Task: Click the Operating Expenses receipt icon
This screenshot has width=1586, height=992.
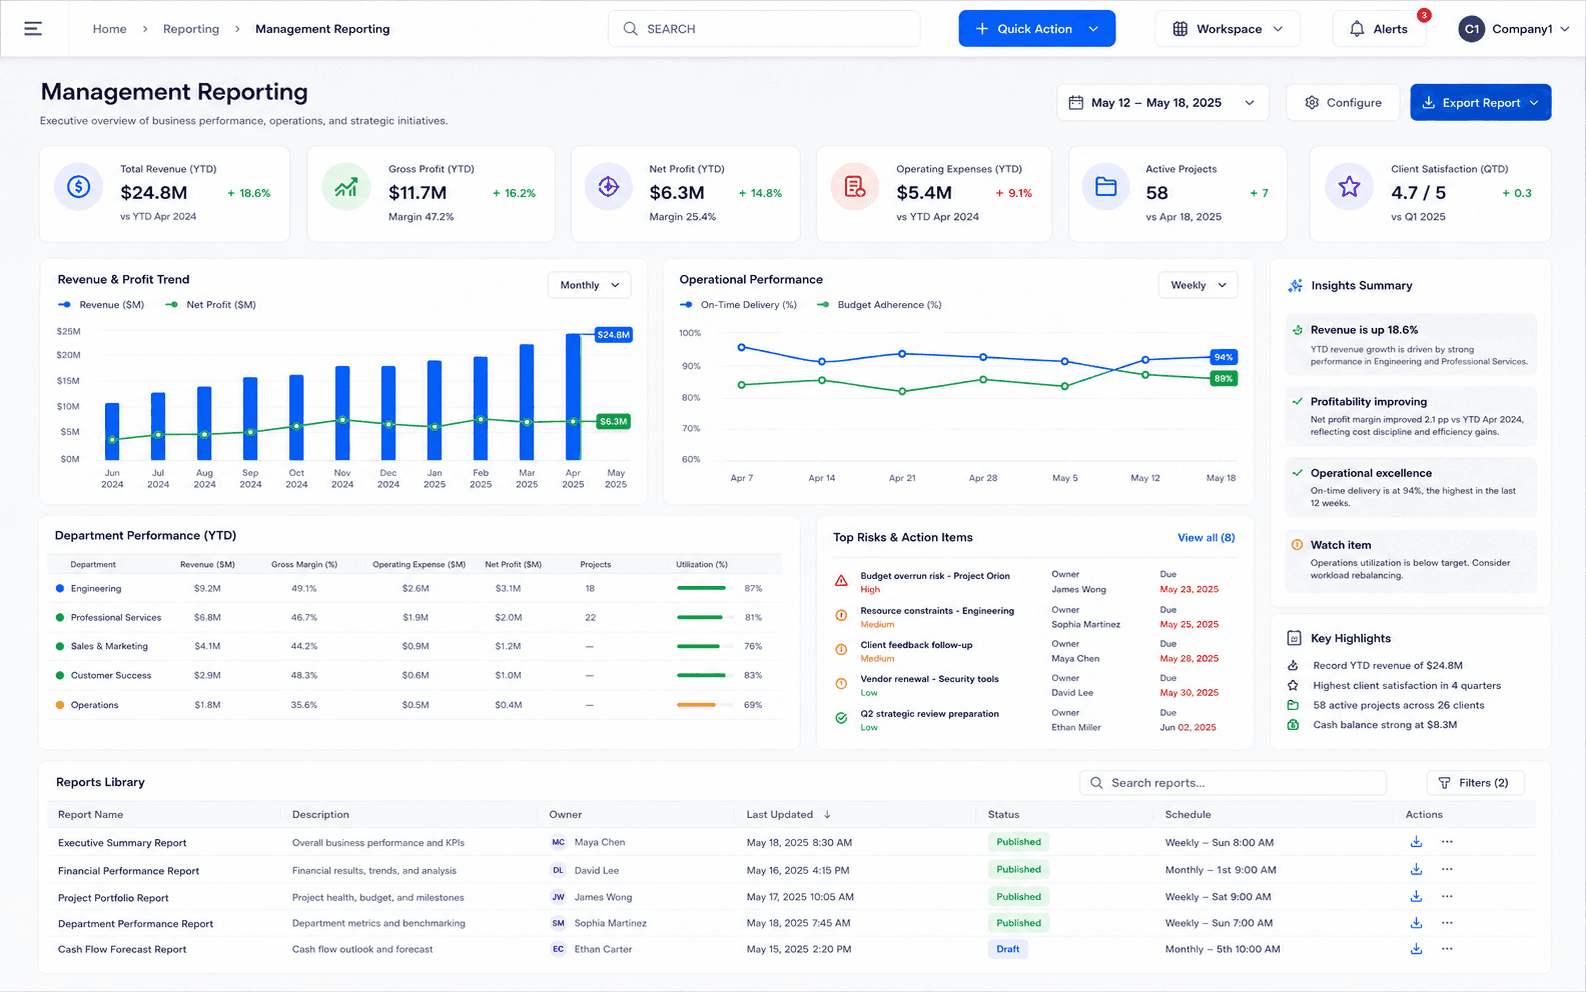Action: [x=855, y=187]
